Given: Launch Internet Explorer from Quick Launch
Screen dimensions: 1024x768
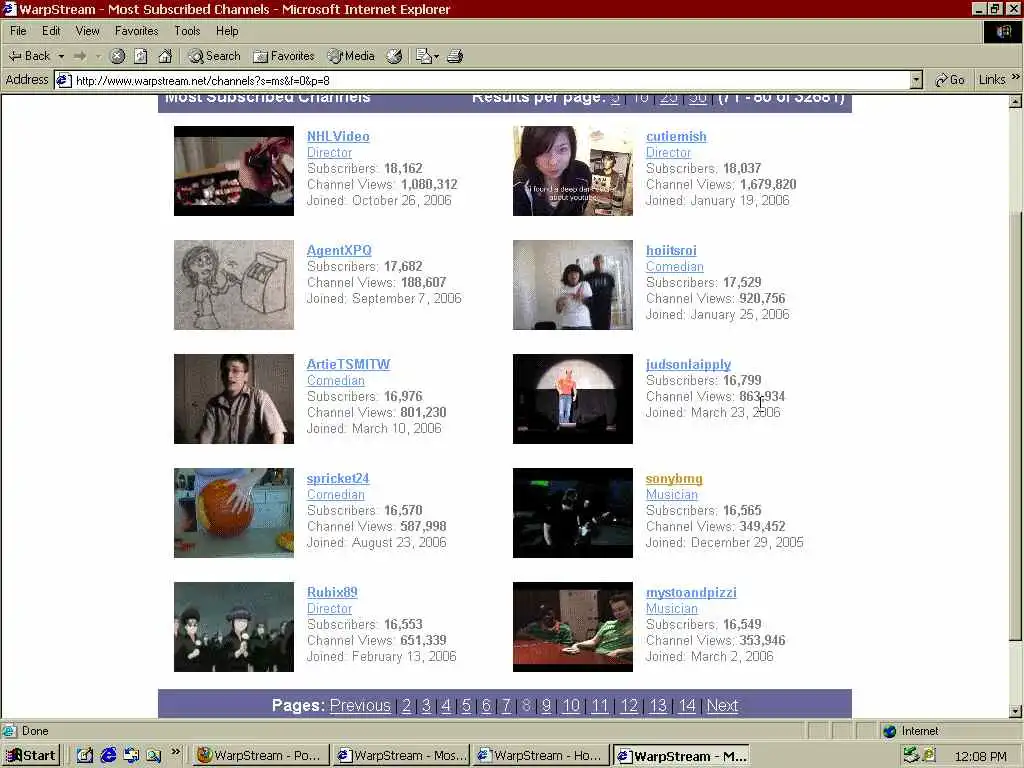Looking at the screenshot, I should point(108,756).
